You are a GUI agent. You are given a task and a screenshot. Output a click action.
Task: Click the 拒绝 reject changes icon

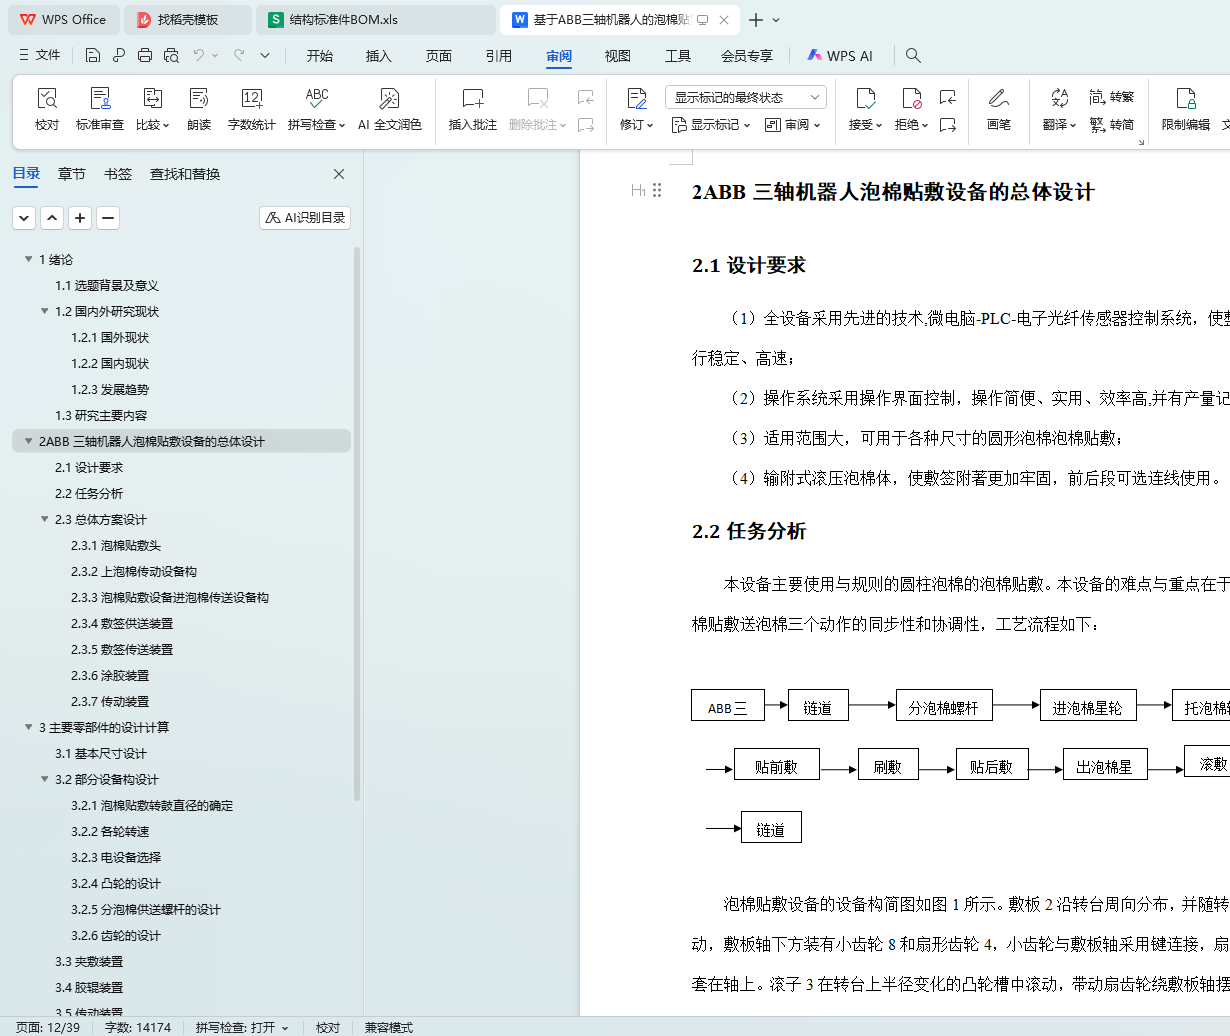coord(911,98)
